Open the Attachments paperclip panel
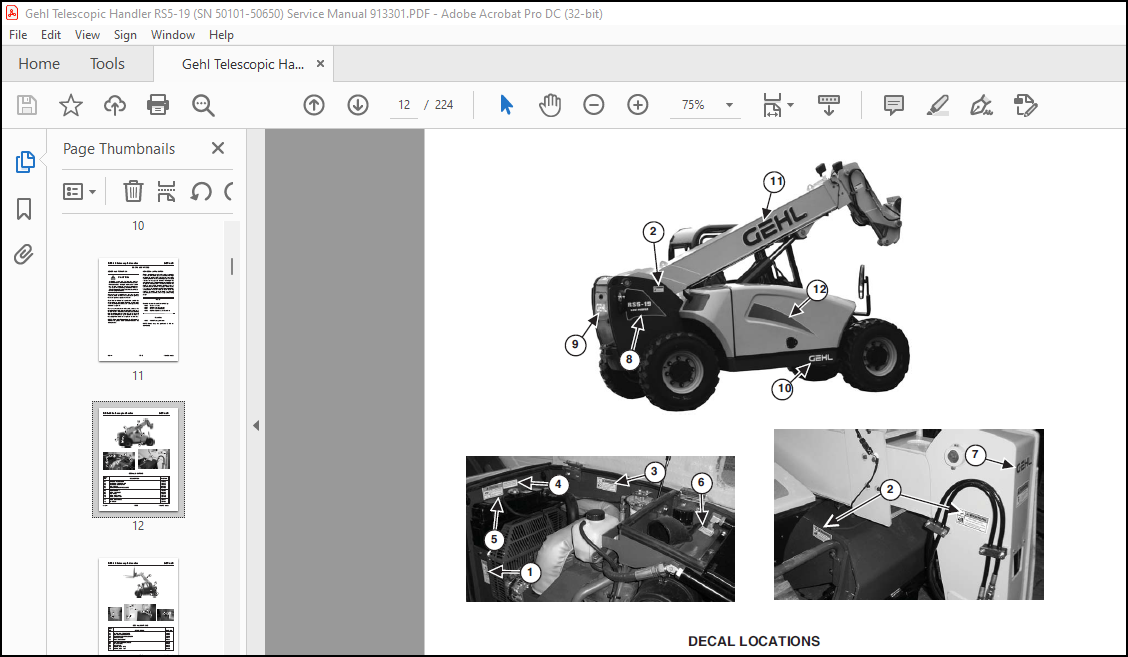This screenshot has height=657, width=1128. pos(24,255)
